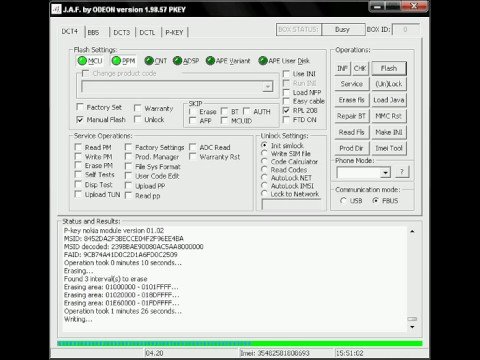Open the P-KEY tab
This screenshot has width=480, height=360.
coord(174,32)
